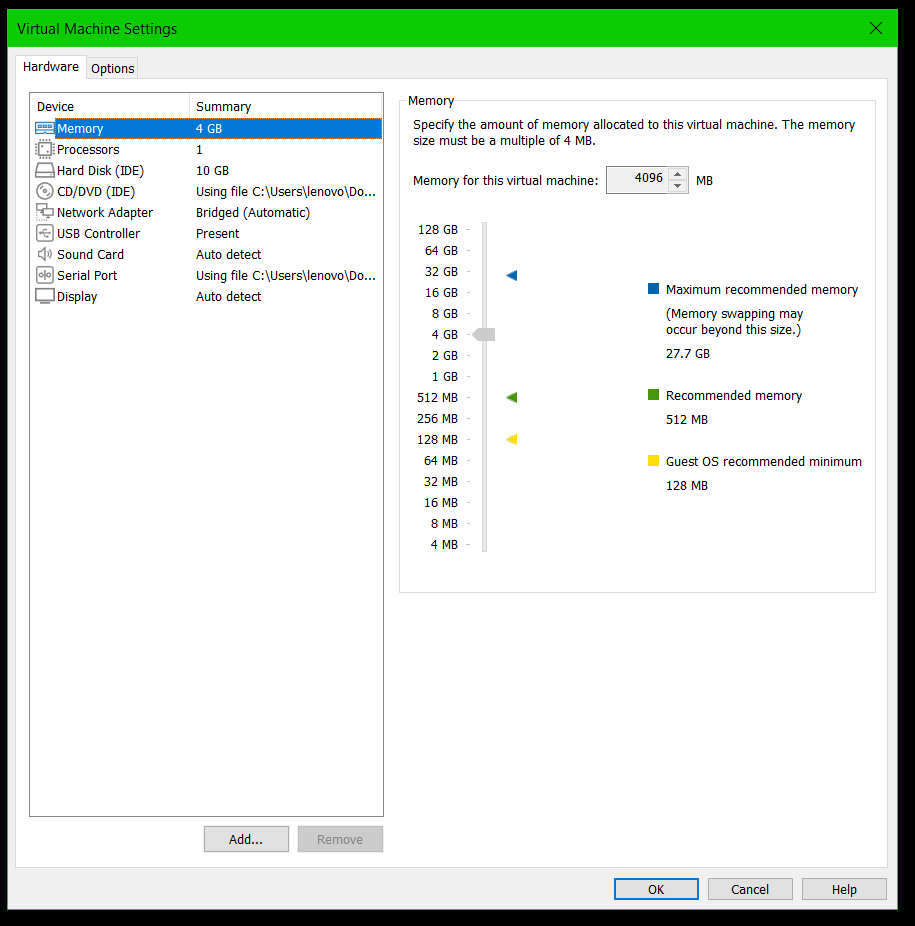Image resolution: width=915 pixels, height=926 pixels.
Task: Click the blue maximum recommended memory marker
Action: [511, 275]
